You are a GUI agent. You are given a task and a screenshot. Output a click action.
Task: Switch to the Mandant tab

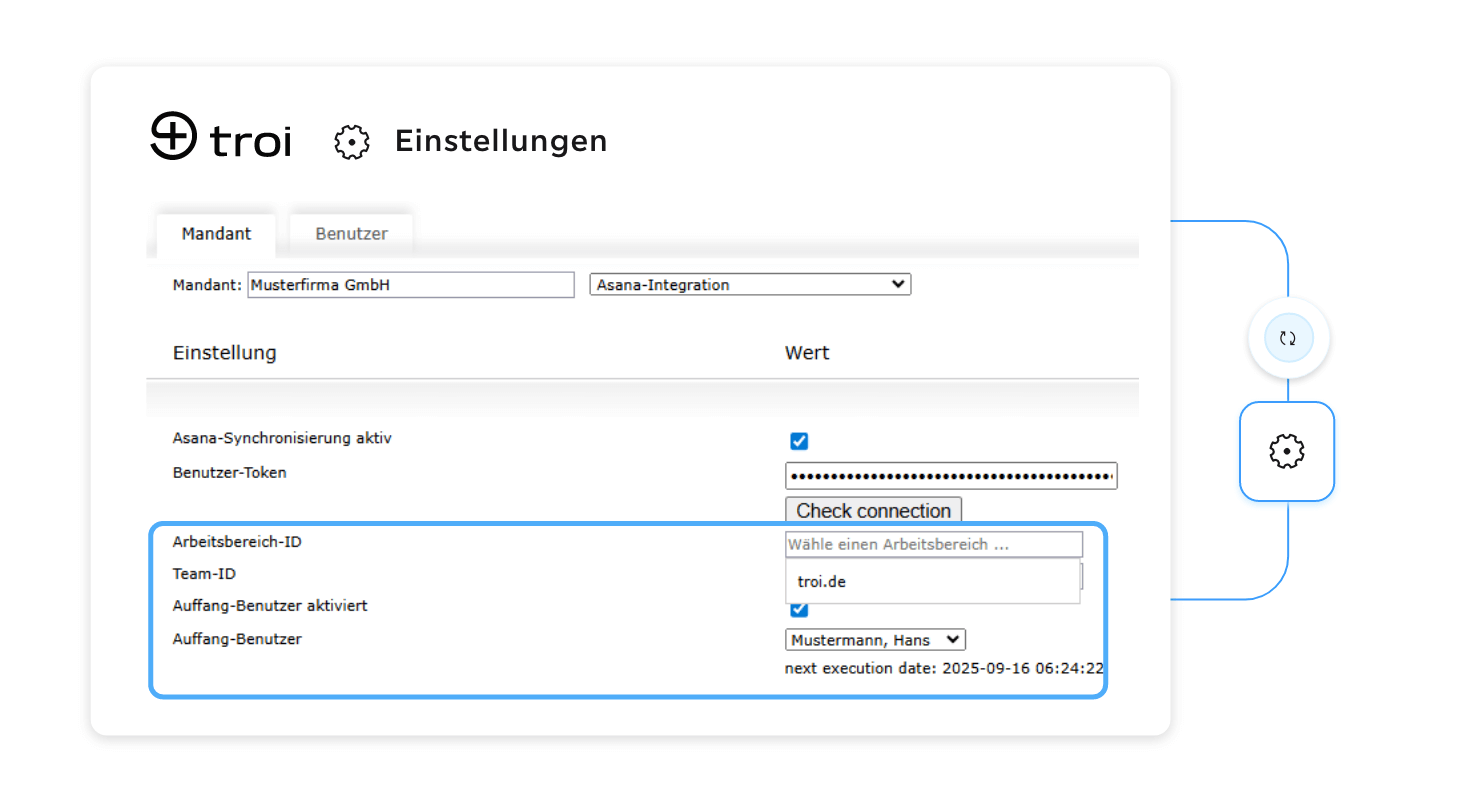[216, 234]
